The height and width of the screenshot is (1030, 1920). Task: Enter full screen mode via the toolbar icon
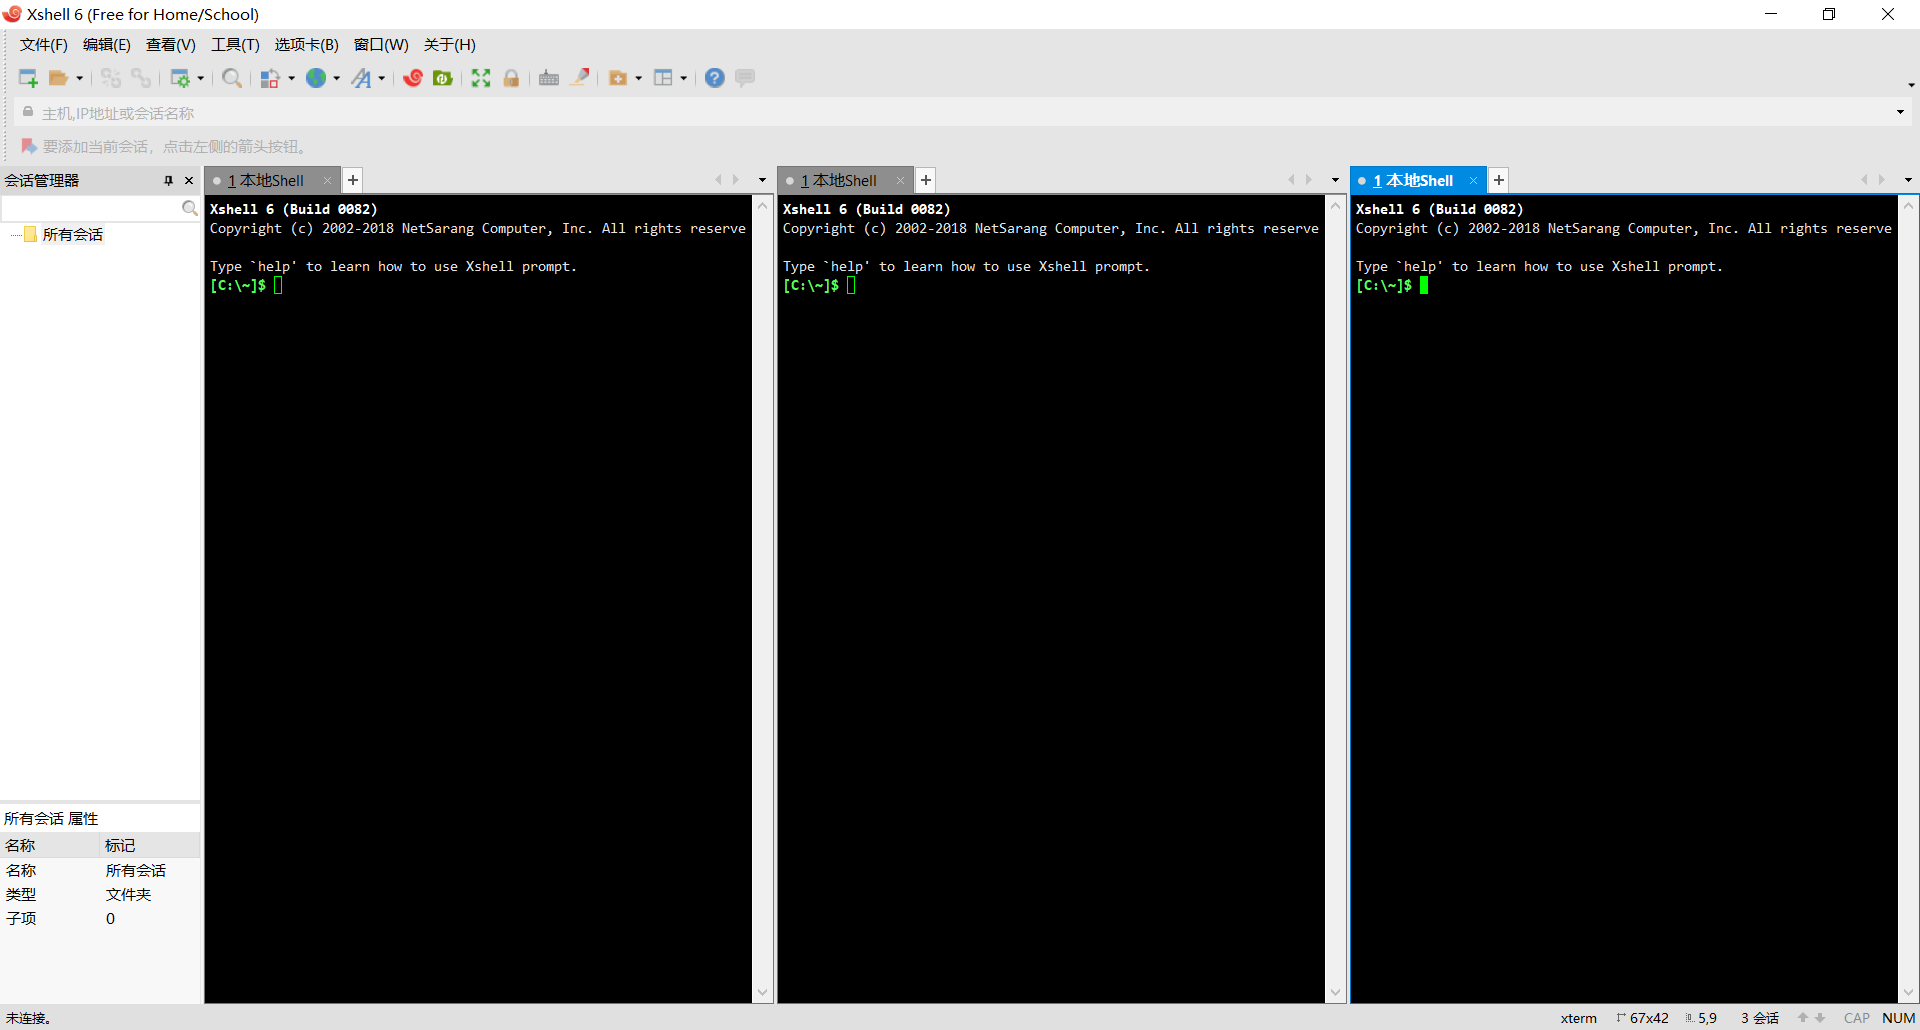point(481,77)
